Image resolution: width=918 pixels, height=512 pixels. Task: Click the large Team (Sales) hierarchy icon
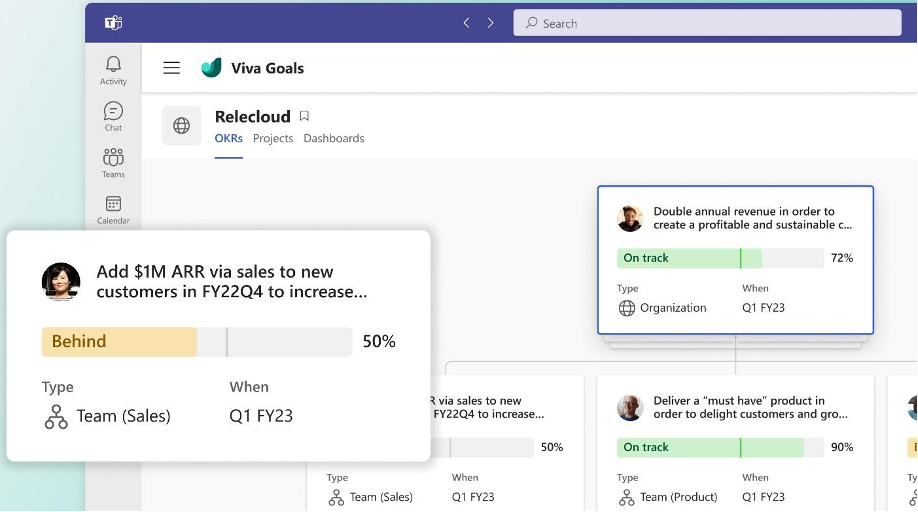[x=56, y=417]
